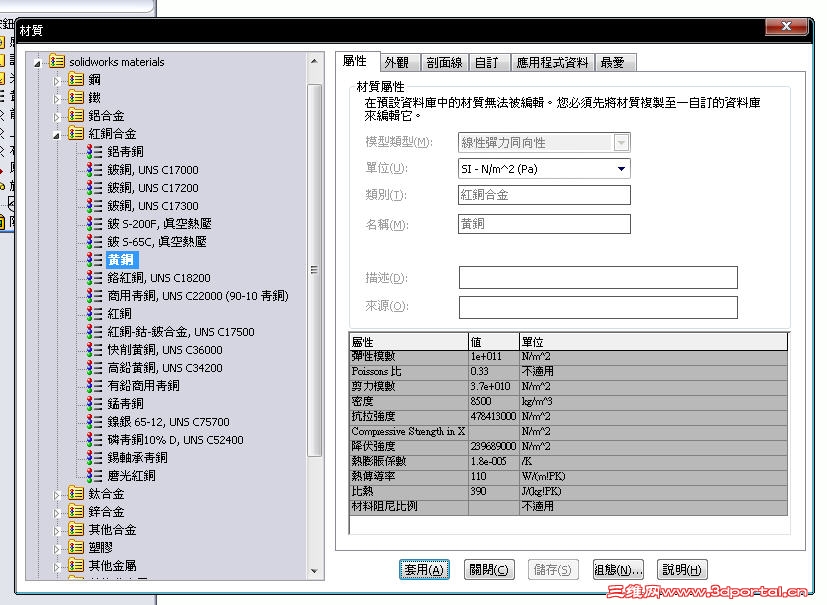
Task: Collapse the solidworks materials root node
Action: (x=37, y=63)
